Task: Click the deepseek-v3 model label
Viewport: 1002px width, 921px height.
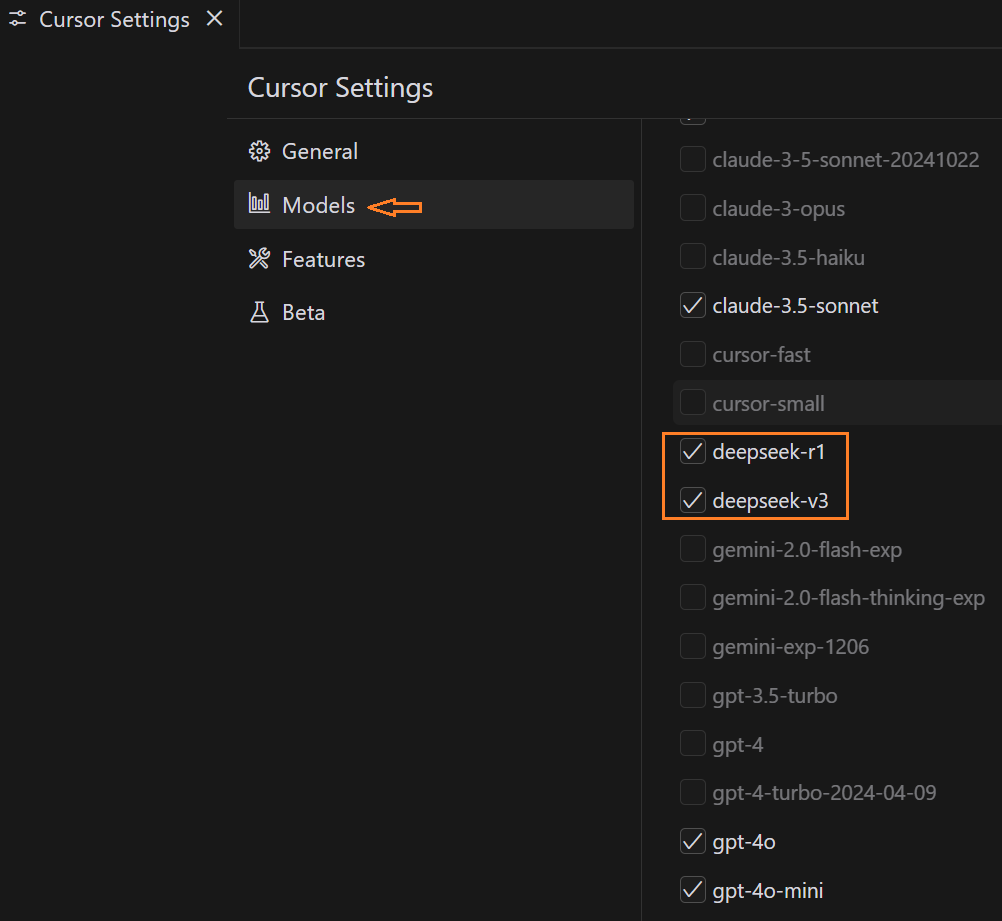Action: [770, 500]
